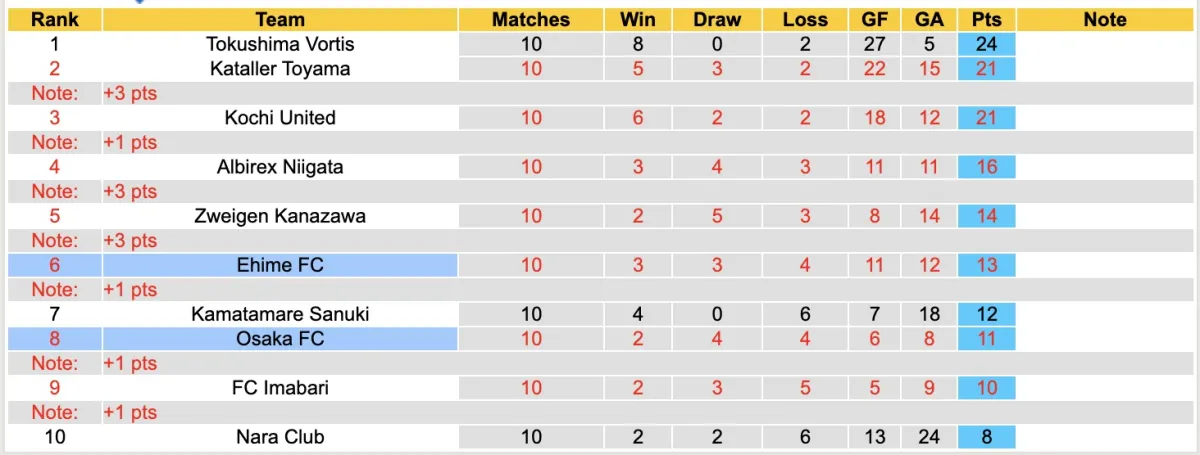Select the highlighted Ehime FC row
The width and height of the screenshot is (1200, 455).
click(280, 265)
